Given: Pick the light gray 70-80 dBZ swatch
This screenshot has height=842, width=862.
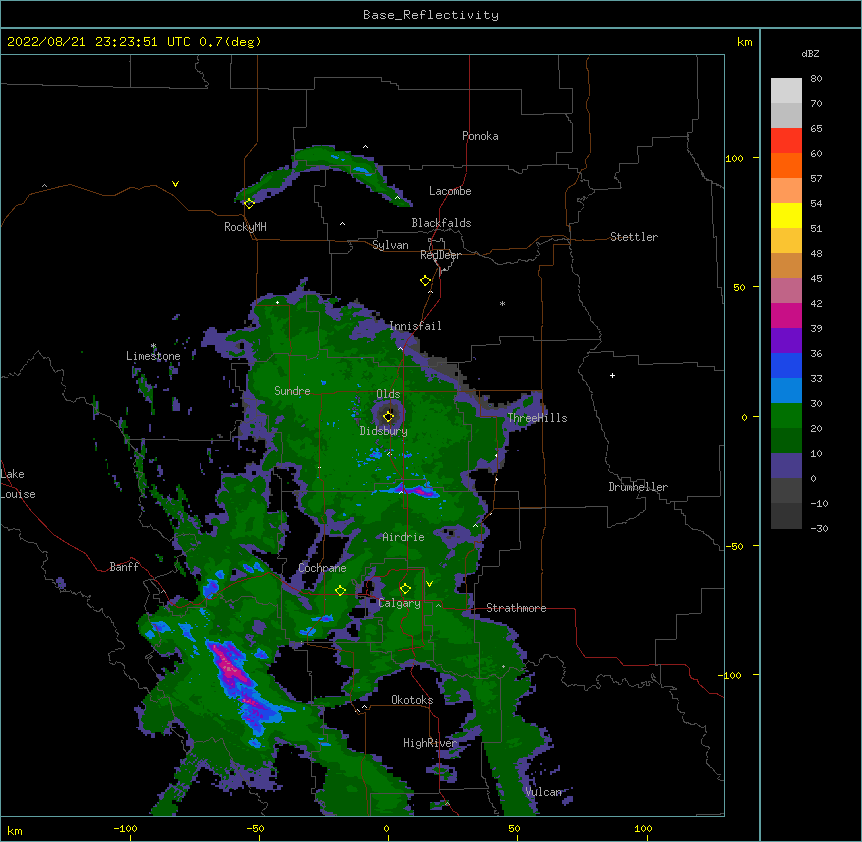Looking at the screenshot, I should tap(786, 91).
